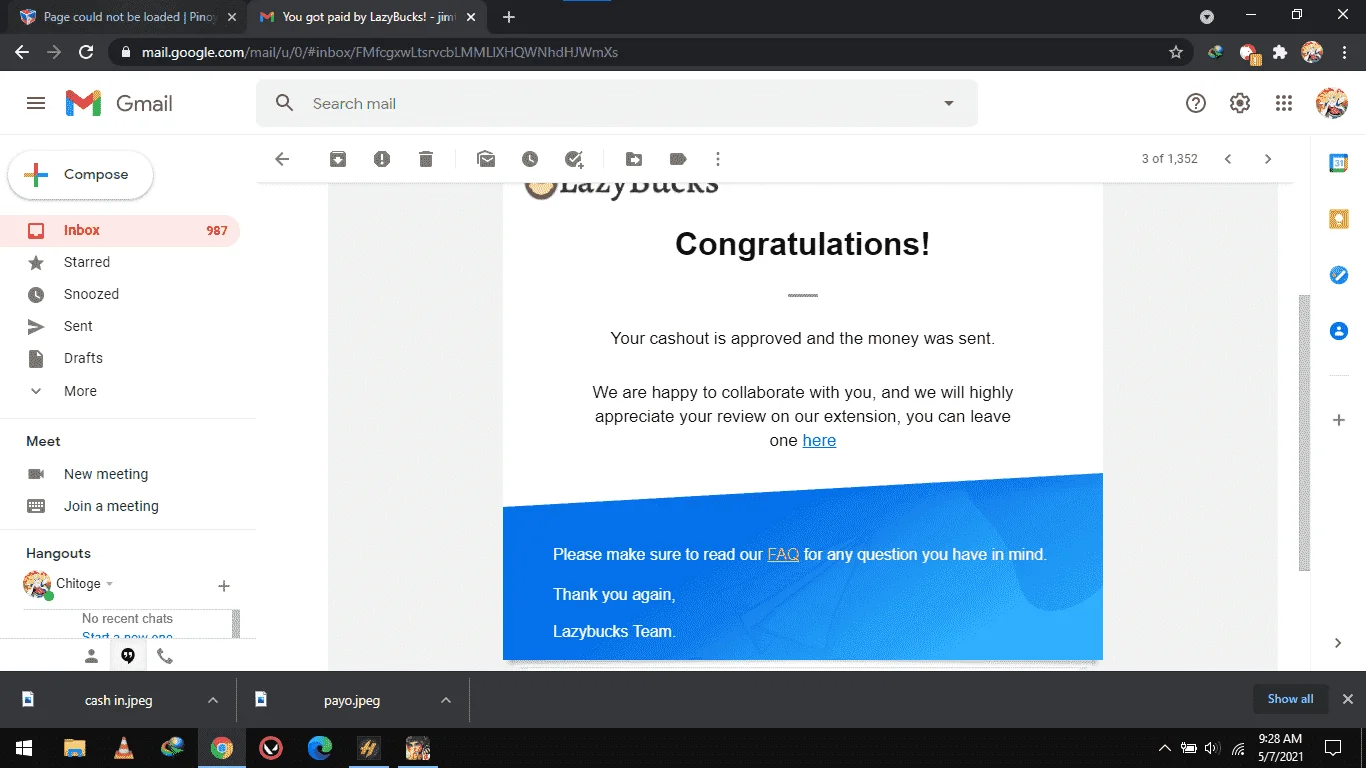Show search options dropdown arrow
The width and height of the screenshot is (1366, 768).
point(949,103)
